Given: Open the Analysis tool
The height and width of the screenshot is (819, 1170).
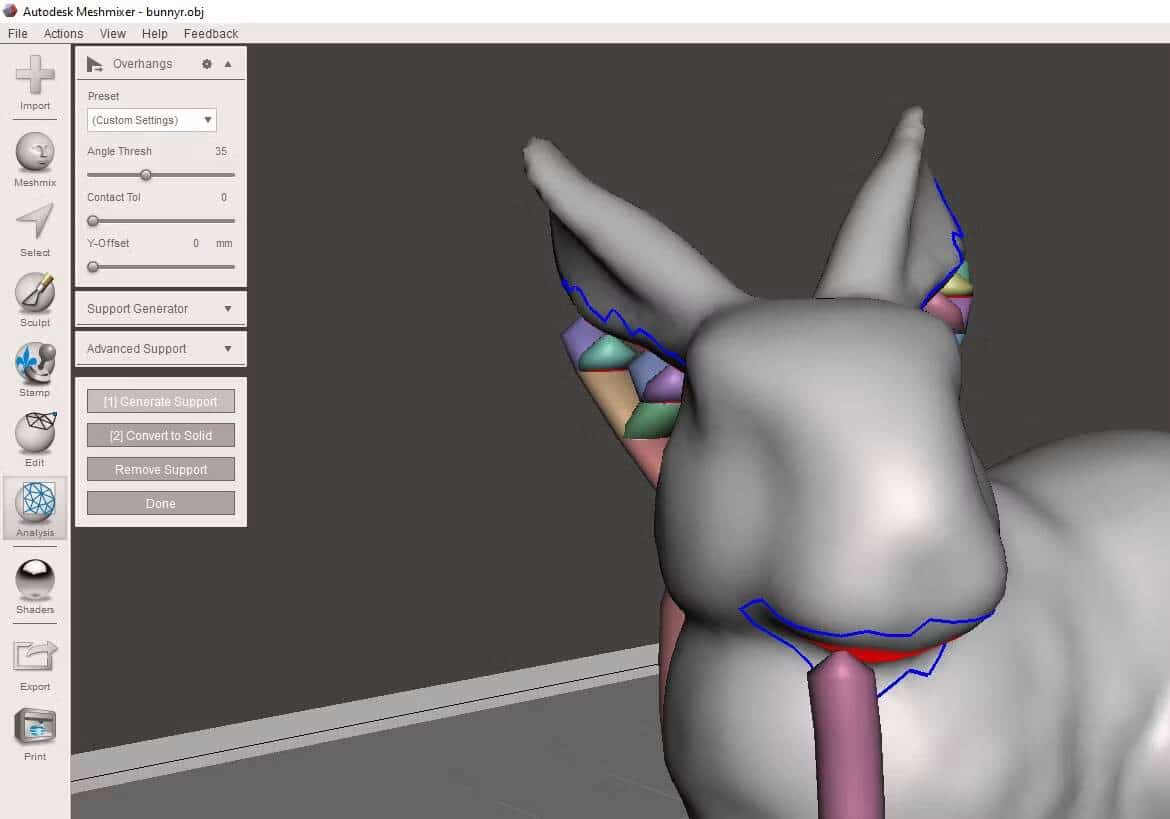Looking at the screenshot, I should [34, 509].
